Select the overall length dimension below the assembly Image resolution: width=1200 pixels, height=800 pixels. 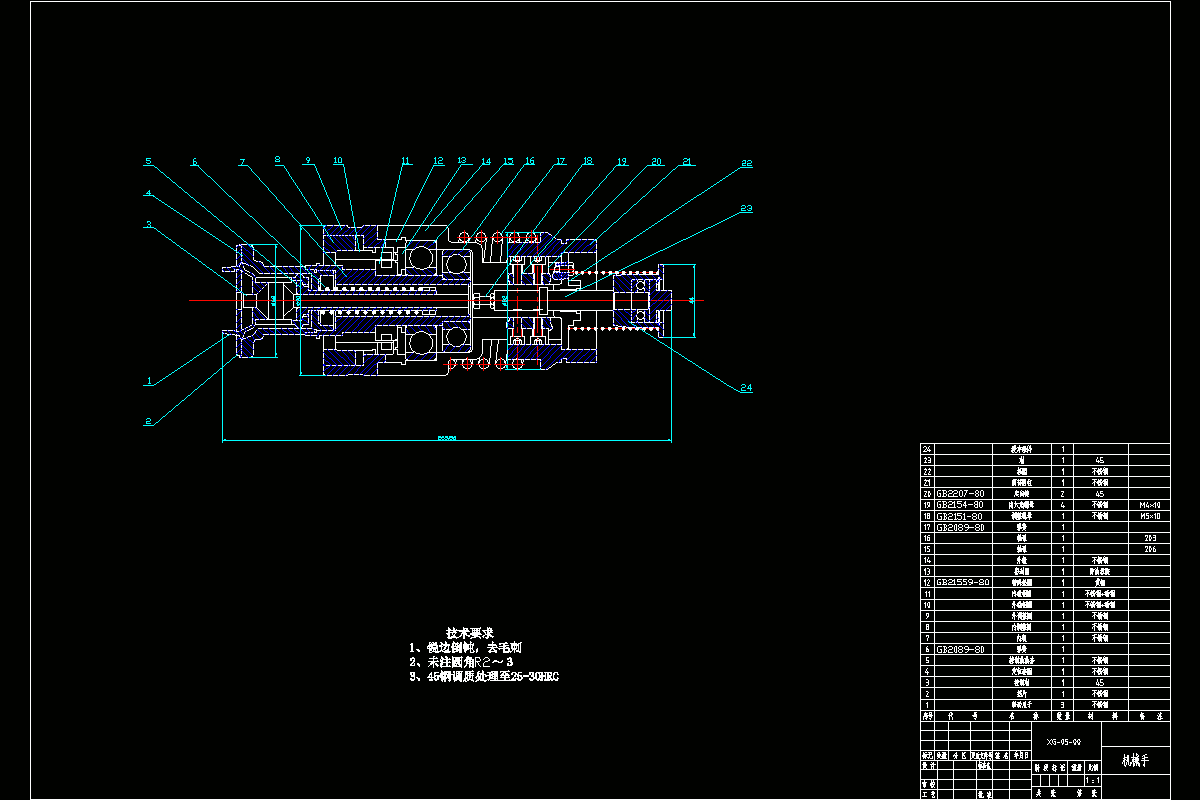tap(446, 437)
